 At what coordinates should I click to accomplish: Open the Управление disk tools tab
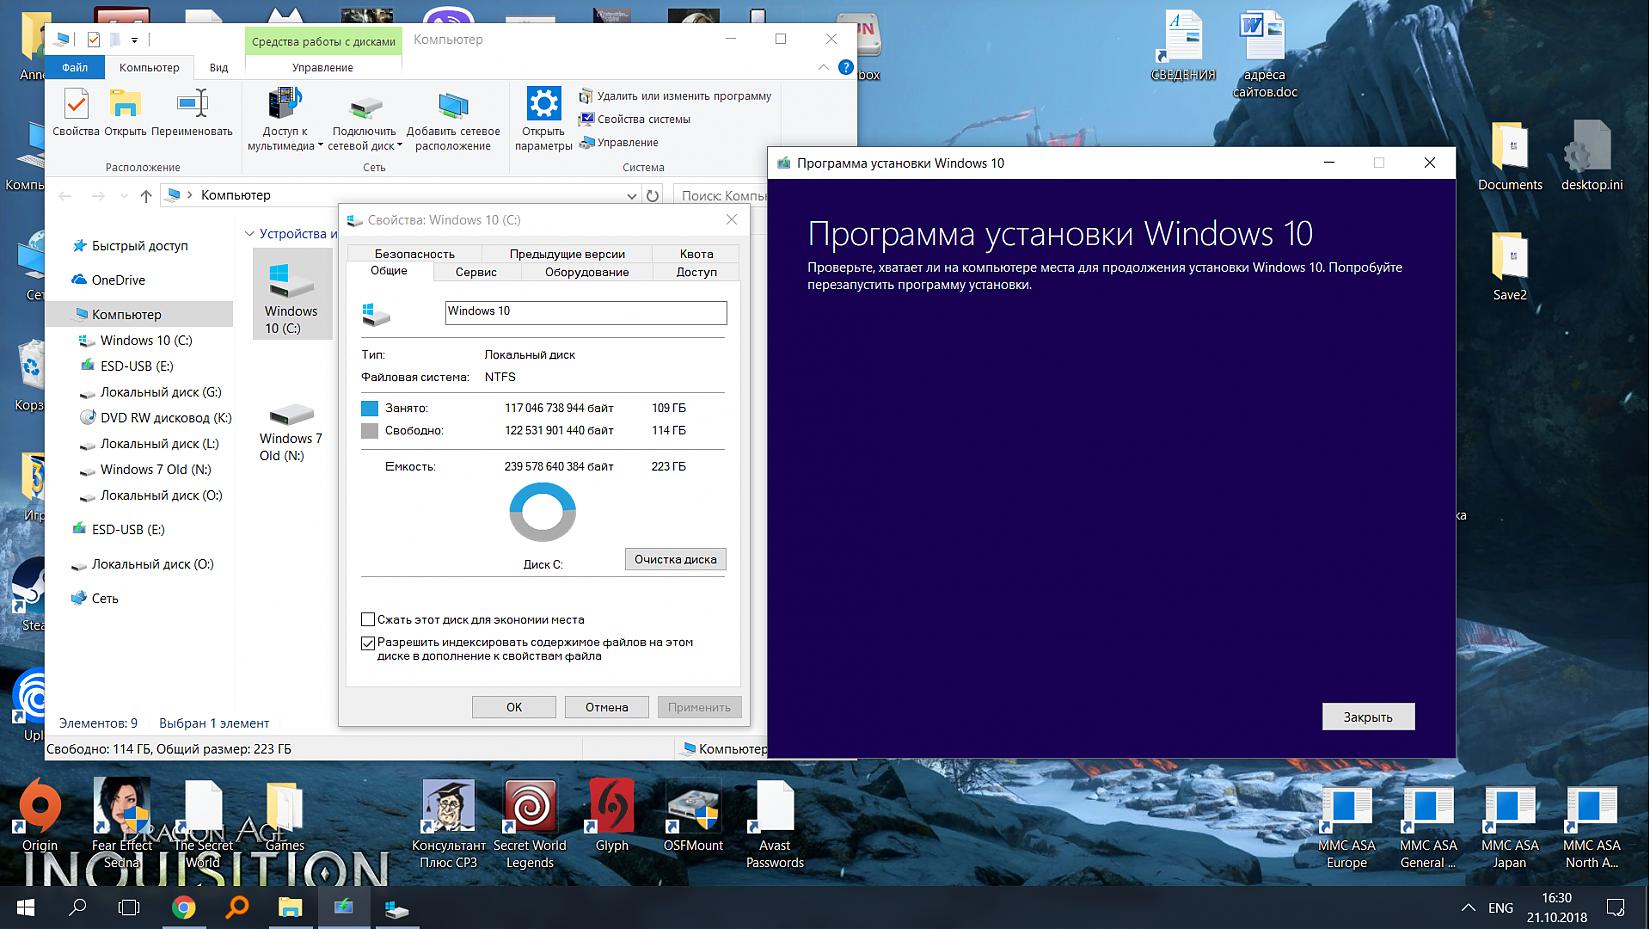click(x=322, y=67)
